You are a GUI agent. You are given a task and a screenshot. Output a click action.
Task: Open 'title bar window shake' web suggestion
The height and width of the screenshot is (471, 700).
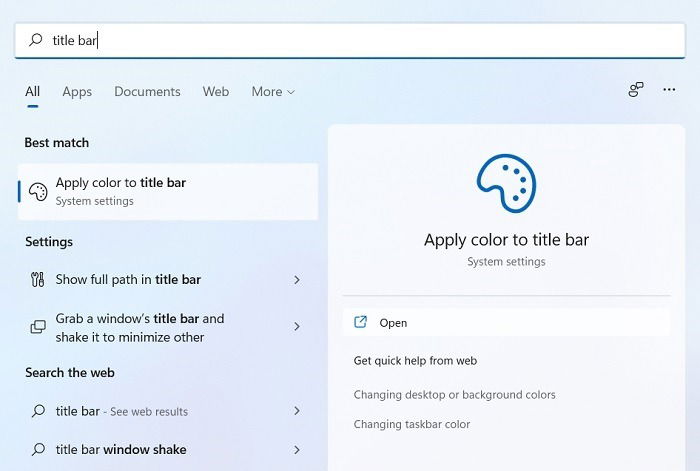coord(168,450)
